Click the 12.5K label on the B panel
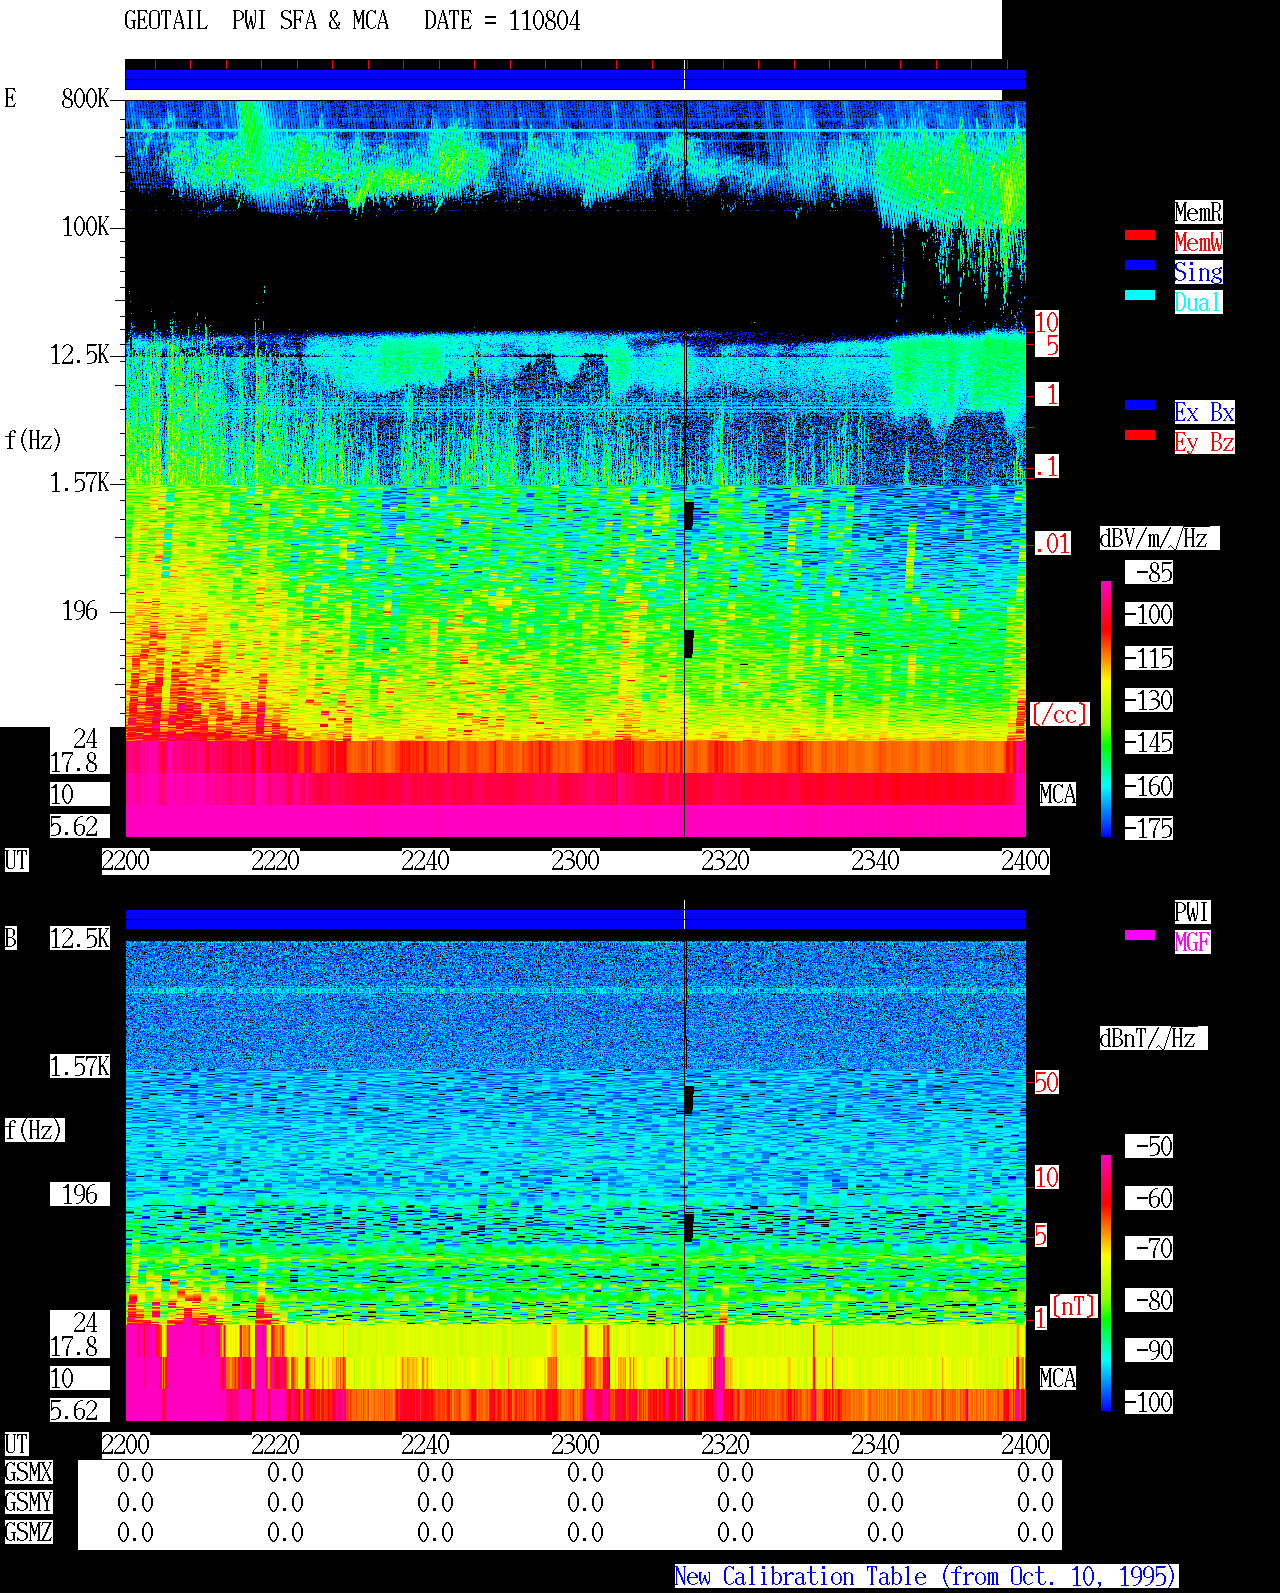The image size is (1280, 1593). point(80,938)
